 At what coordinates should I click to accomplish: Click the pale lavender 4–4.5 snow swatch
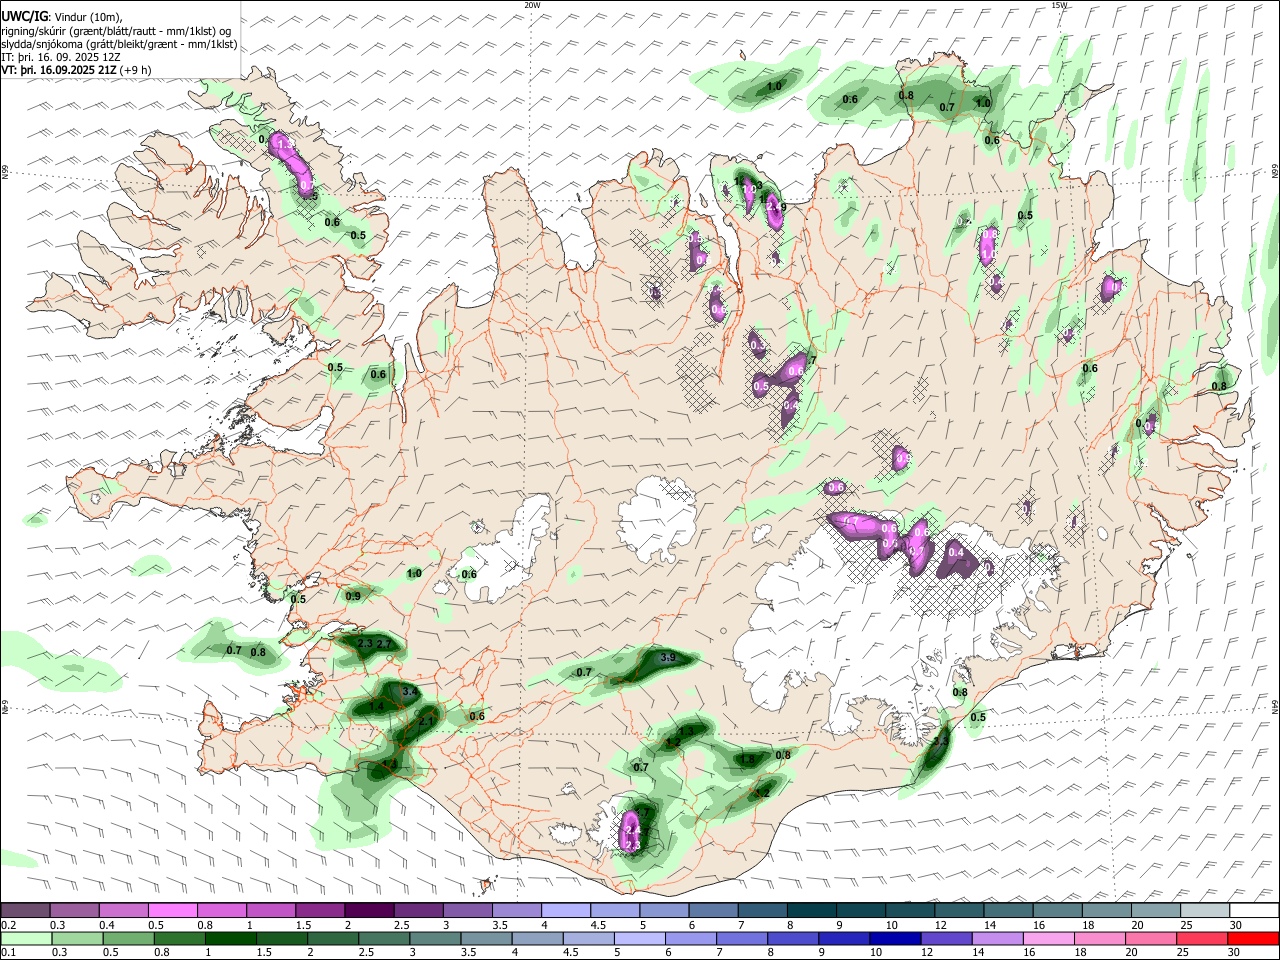point(566,911)
